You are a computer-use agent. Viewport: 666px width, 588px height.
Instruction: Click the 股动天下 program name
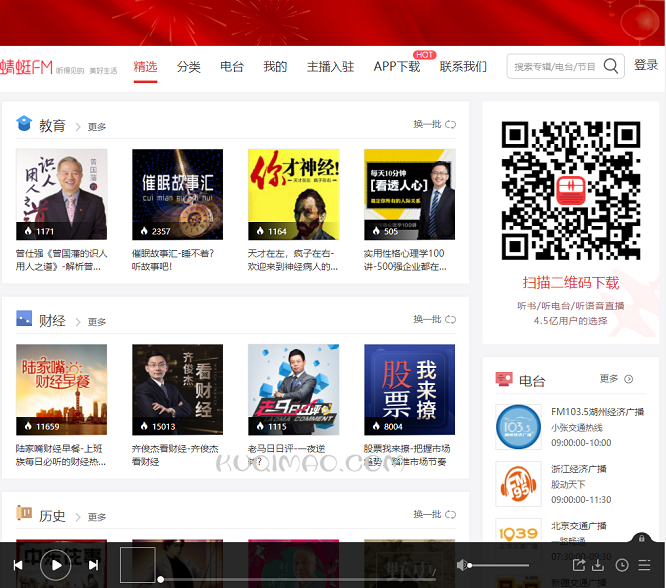(x=568, y=484)
